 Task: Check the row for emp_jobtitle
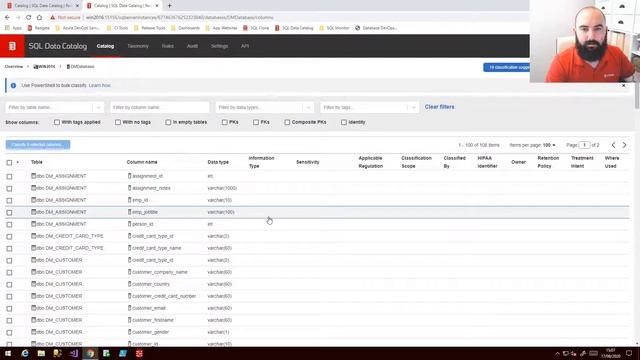click(x=9, y=212)
